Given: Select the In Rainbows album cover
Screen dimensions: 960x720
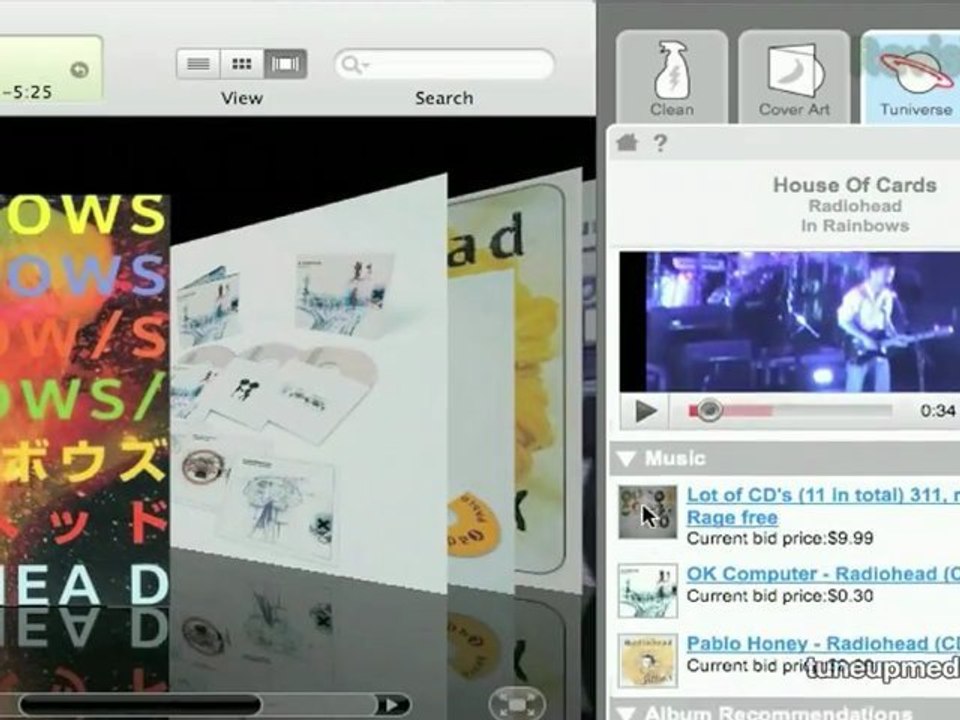Looking at the screenshot, I should (x=84, y=398).
